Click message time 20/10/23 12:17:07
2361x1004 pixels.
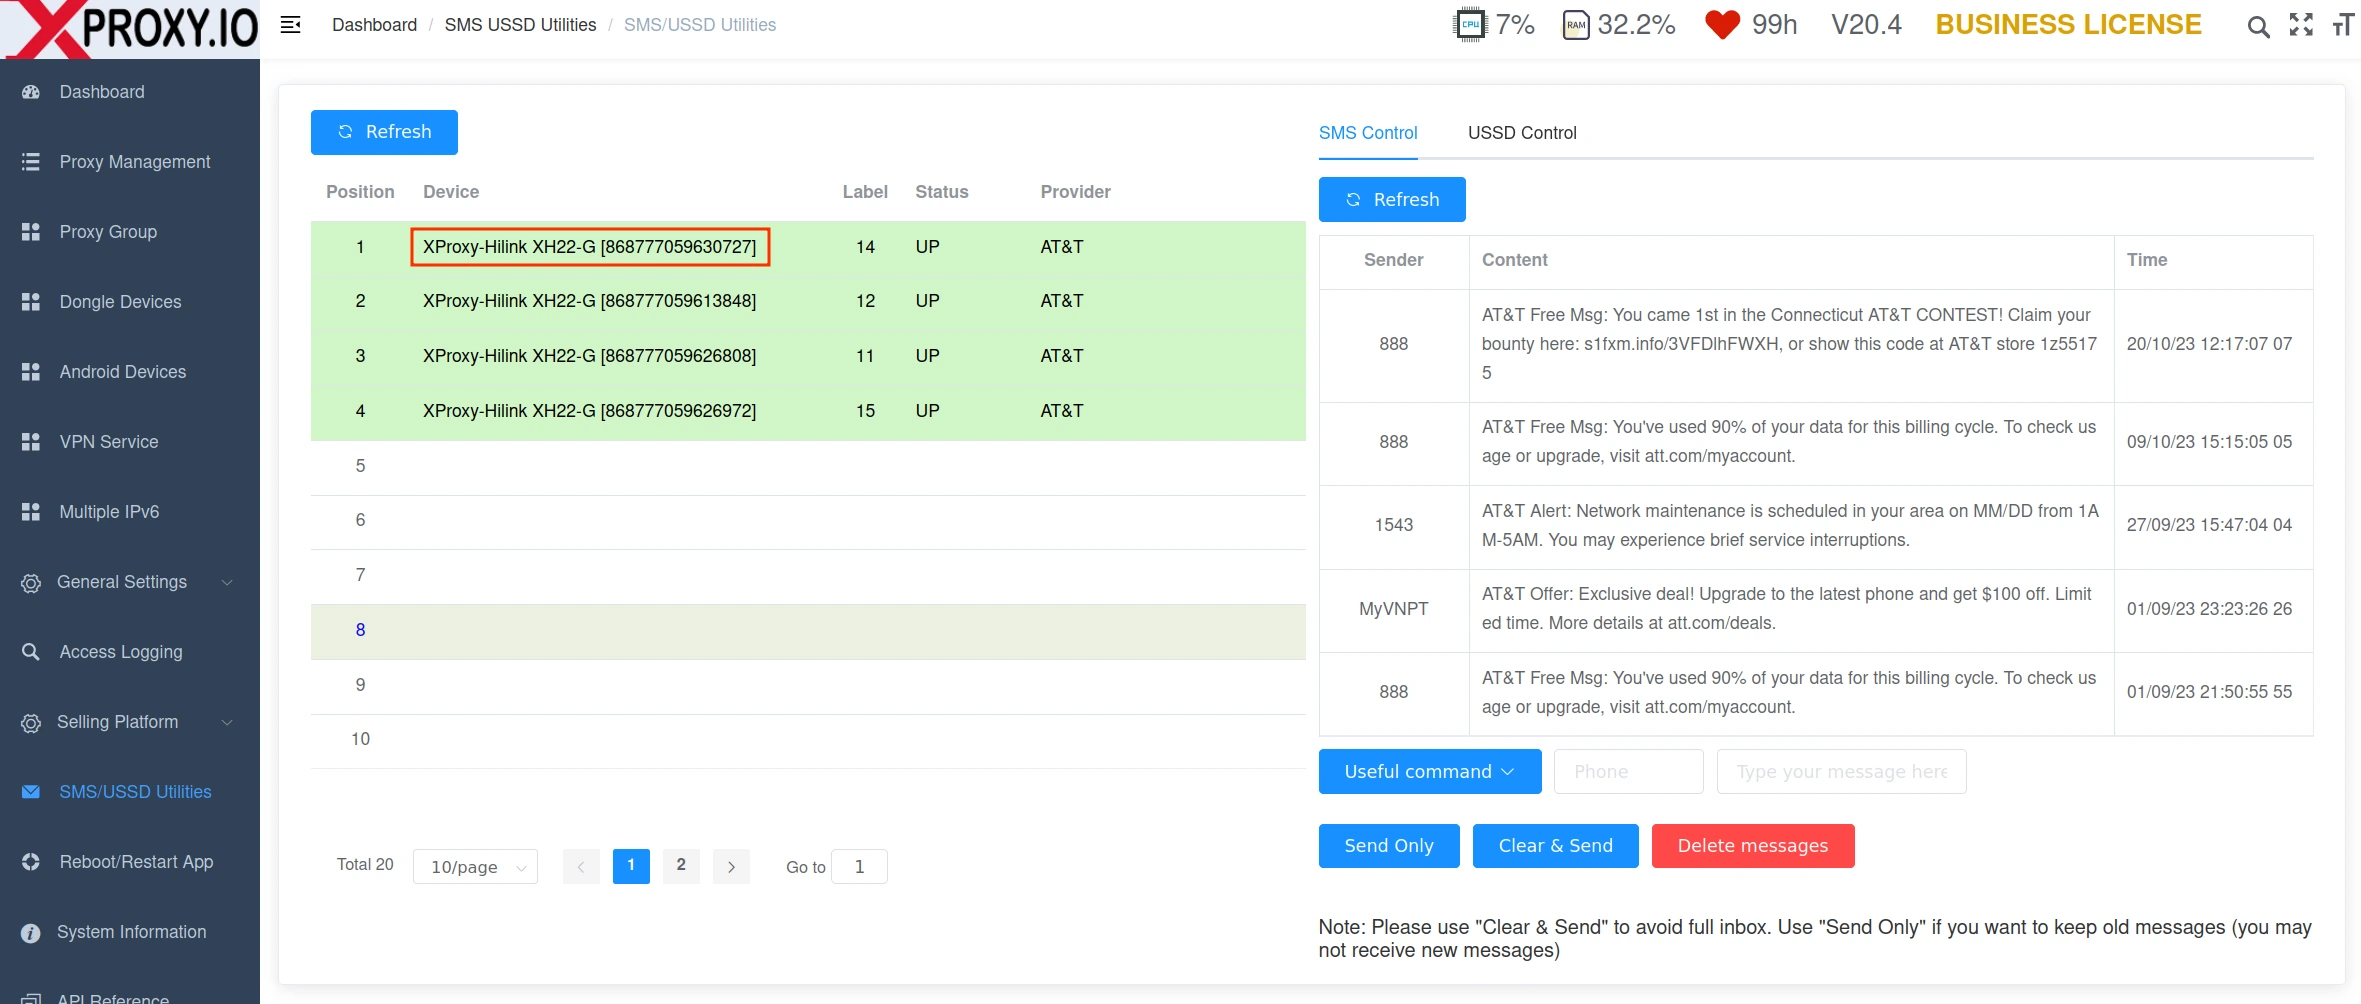(2209, 344)
